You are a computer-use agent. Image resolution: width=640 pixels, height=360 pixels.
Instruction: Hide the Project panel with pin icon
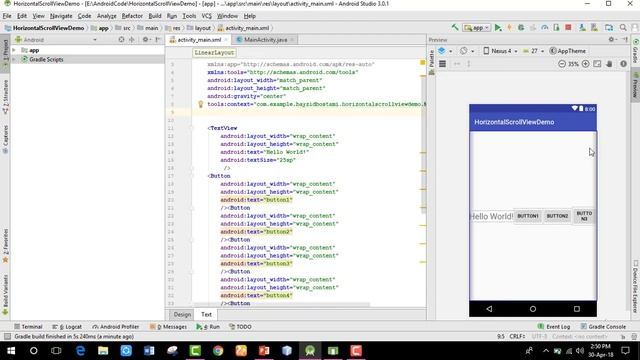pyautogui.click(x=158, y=40)
